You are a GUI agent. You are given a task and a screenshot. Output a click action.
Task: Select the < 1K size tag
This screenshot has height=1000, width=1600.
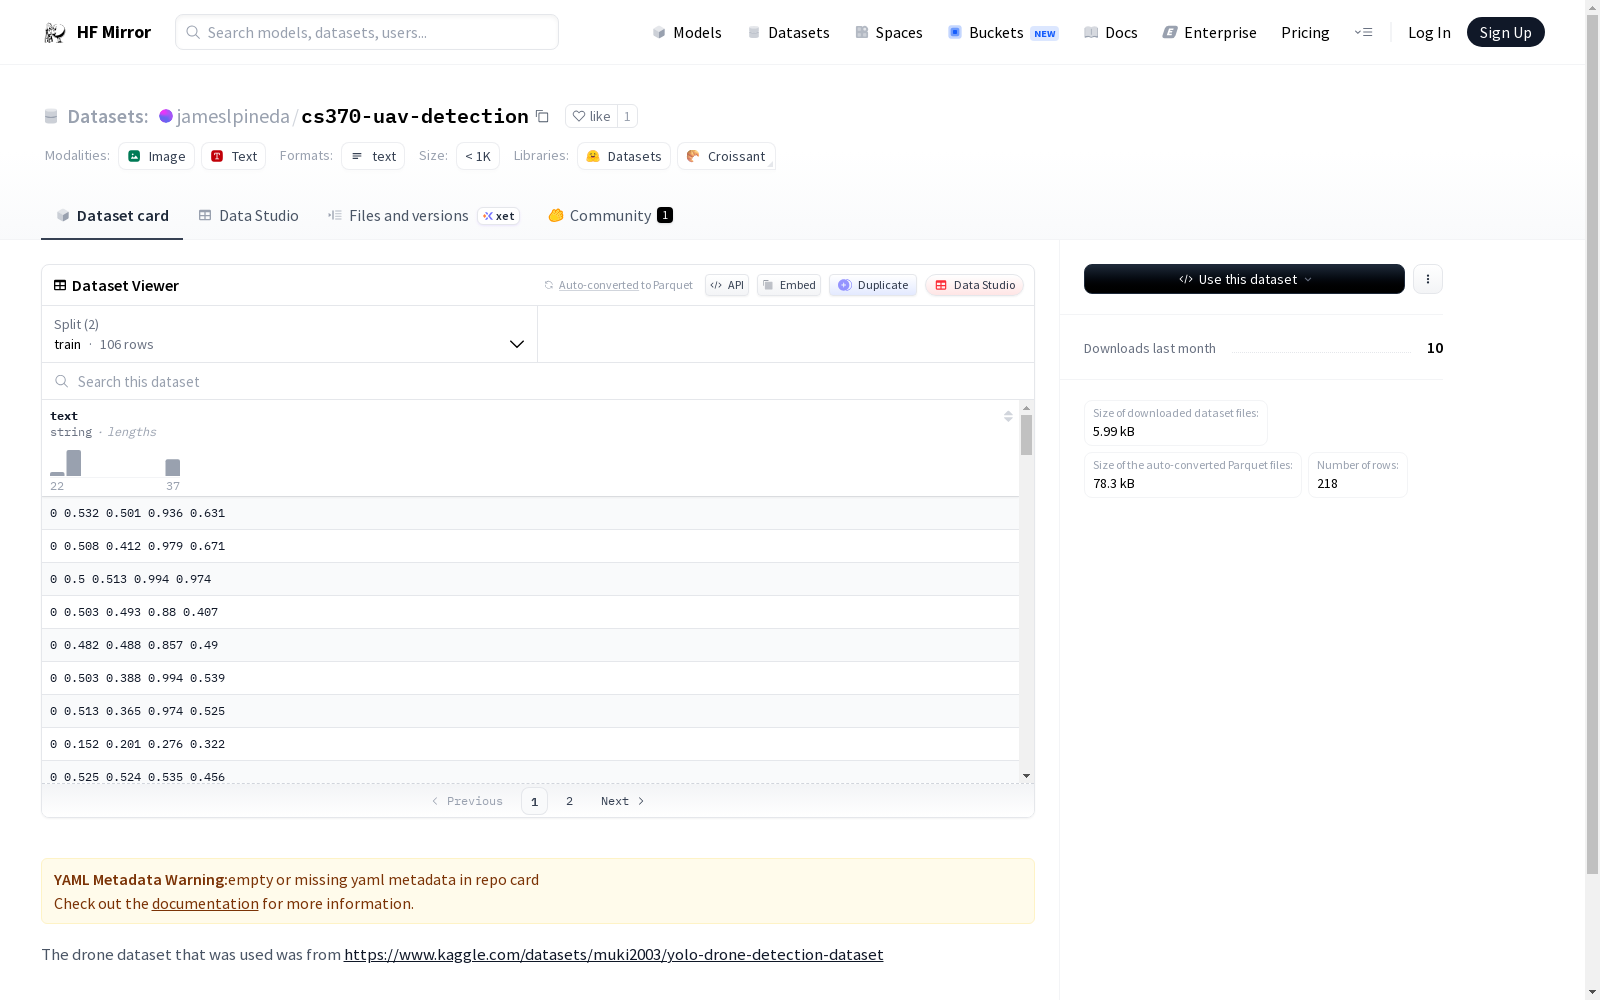click(478, 156)
